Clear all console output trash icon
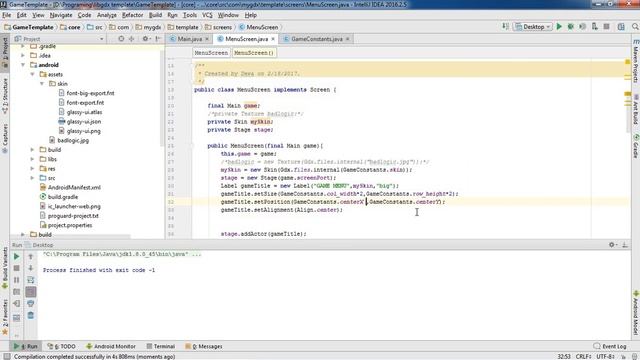The image size is (640, 360). point(31,316)
